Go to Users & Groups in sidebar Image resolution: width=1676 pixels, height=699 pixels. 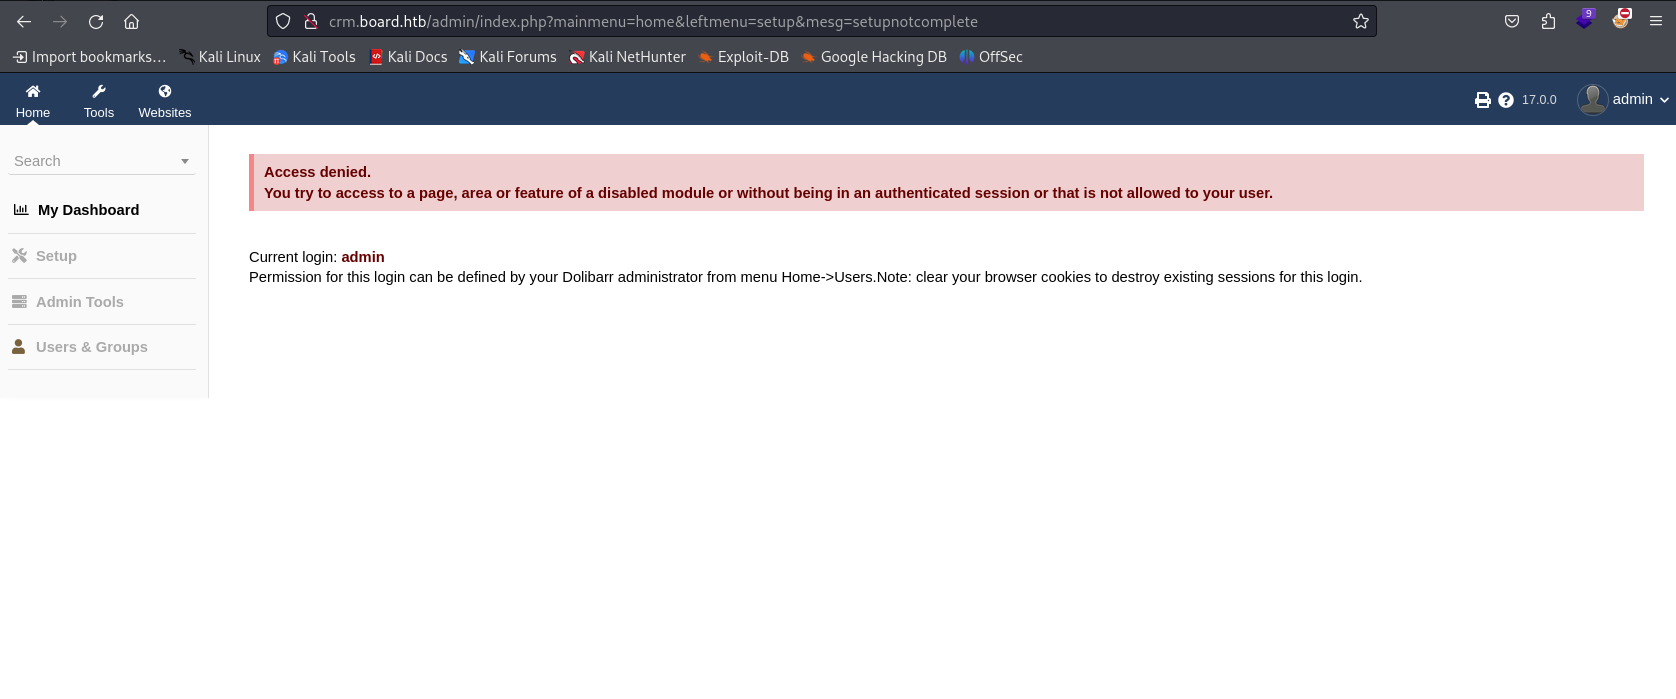[91, 347]
